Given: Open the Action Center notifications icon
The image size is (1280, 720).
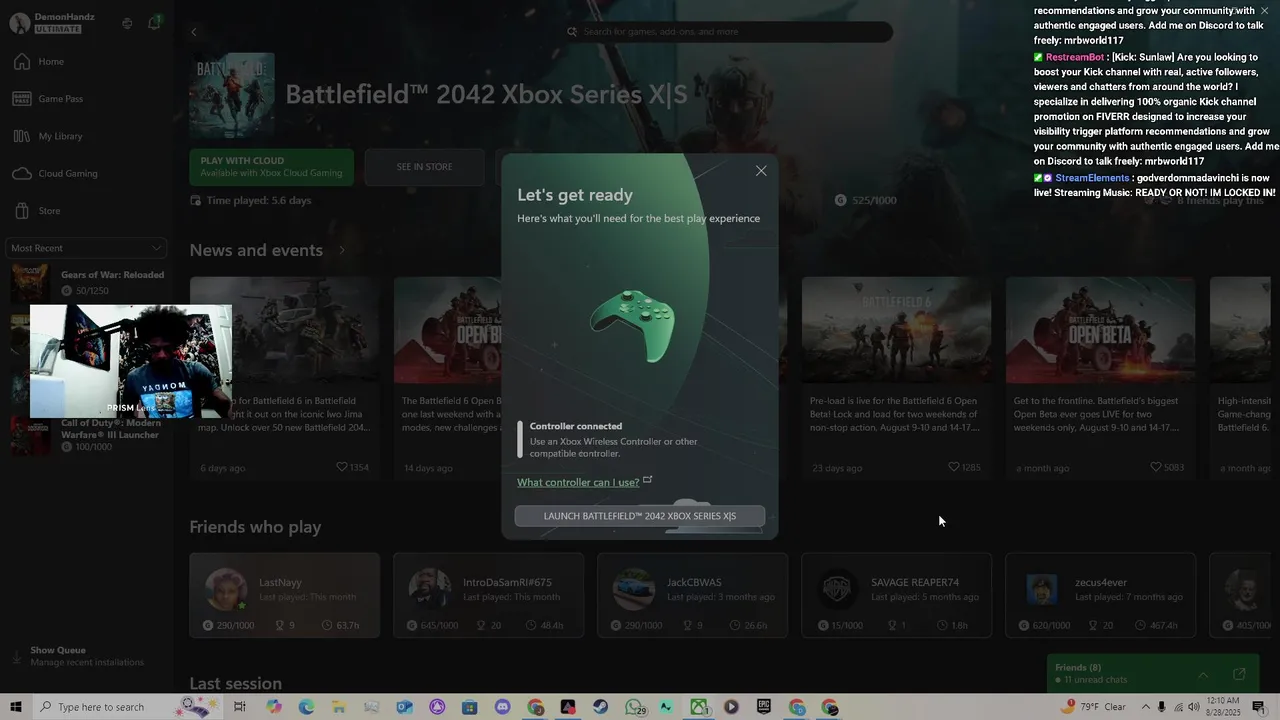Looking at the screenshot, I should [1258, 707].
